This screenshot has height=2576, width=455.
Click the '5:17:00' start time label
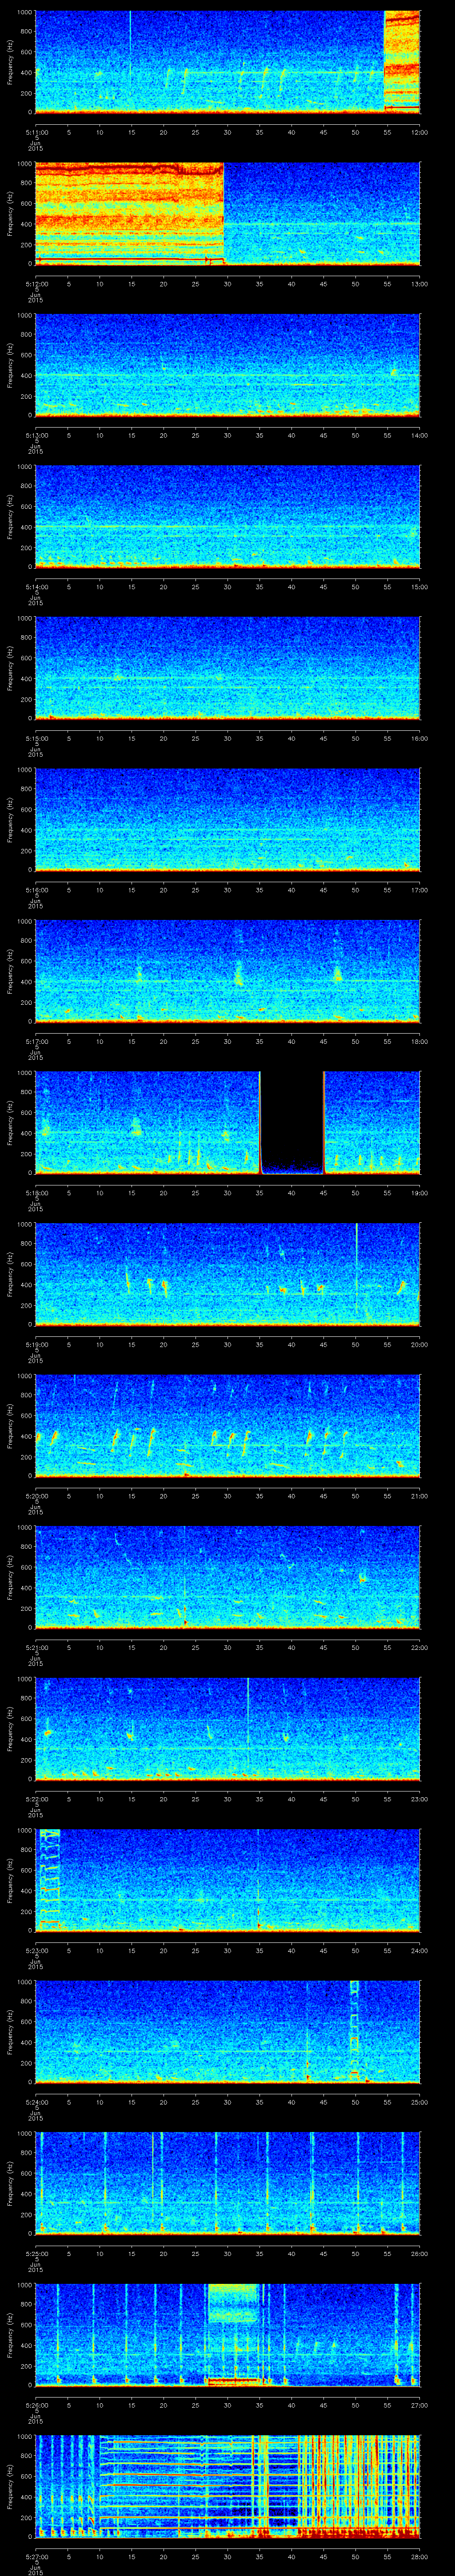37,1041
